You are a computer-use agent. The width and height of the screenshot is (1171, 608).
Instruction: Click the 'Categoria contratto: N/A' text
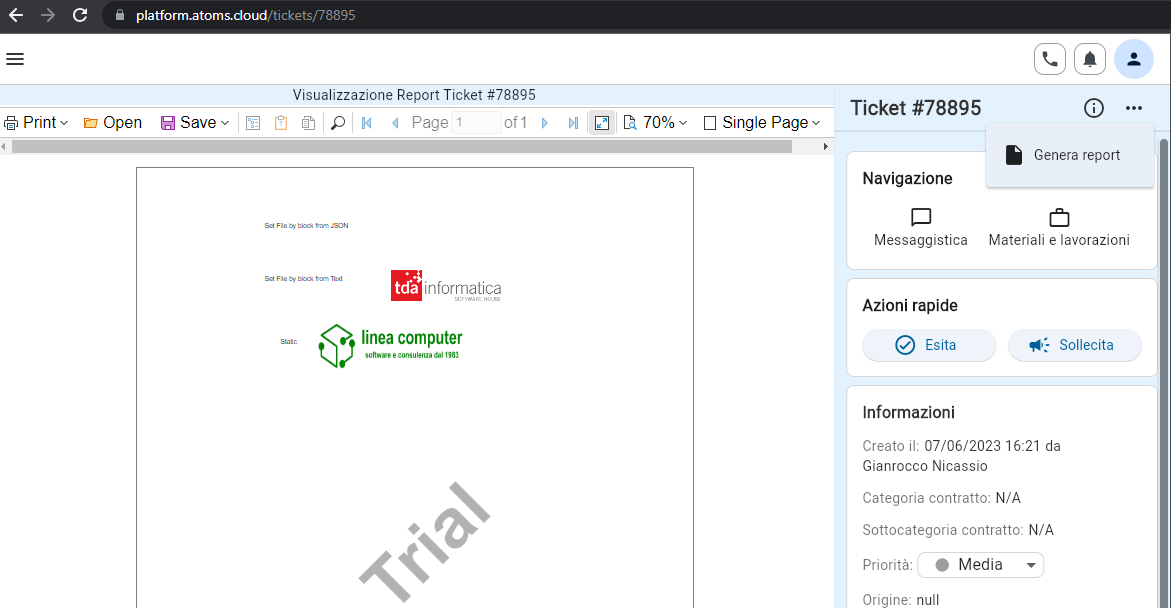coord(941,498)
